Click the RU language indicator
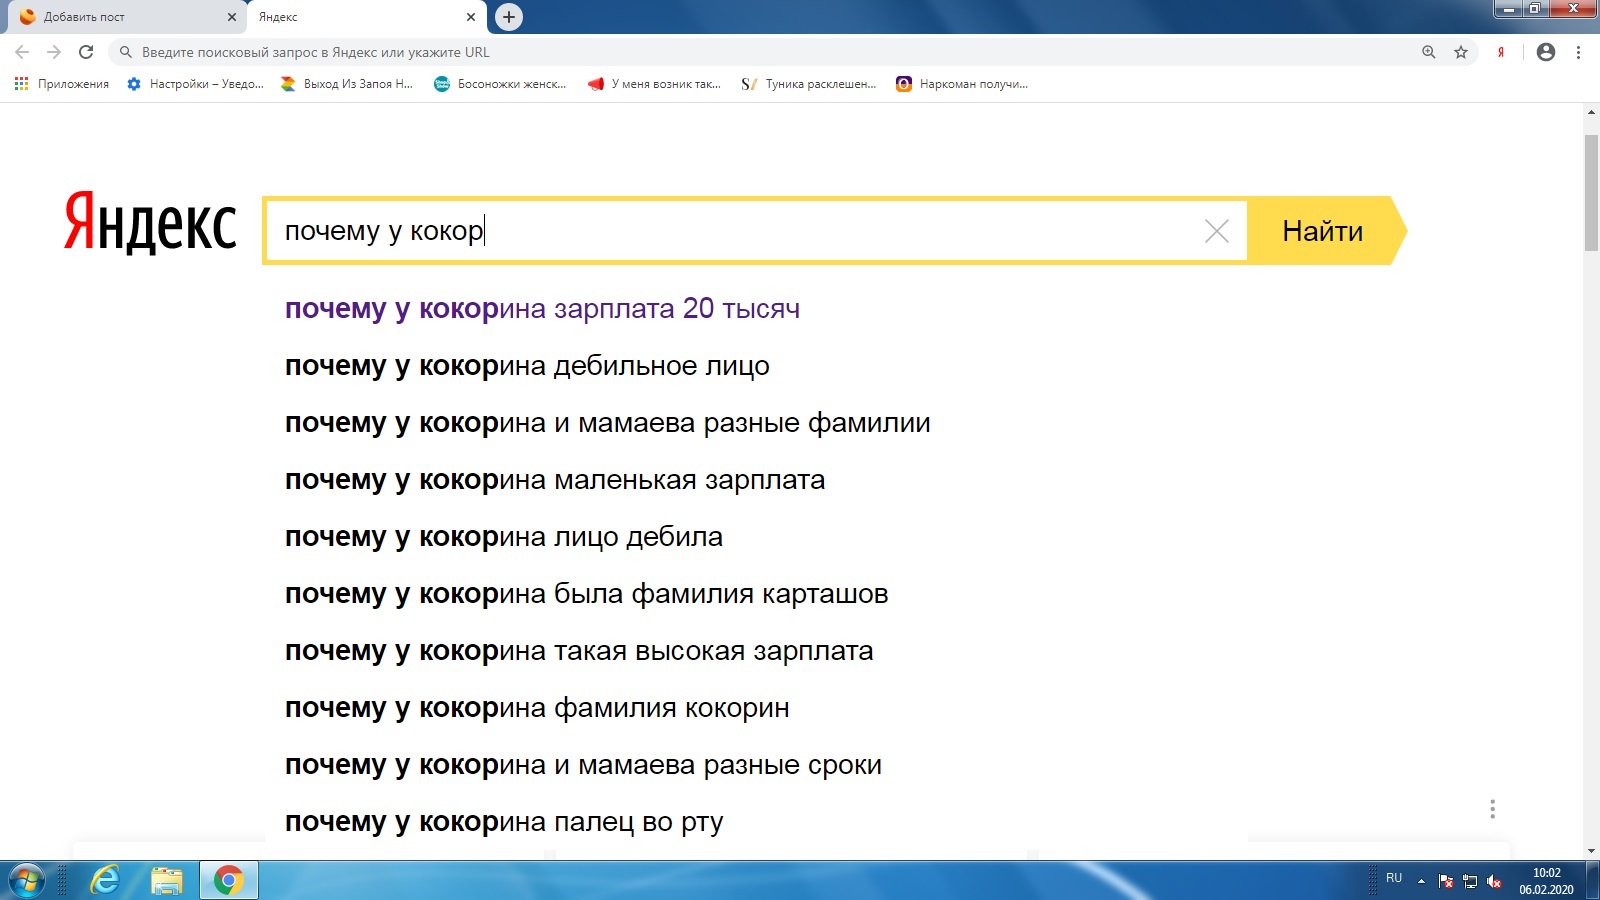1600x900 pixels. point(1394,878)
